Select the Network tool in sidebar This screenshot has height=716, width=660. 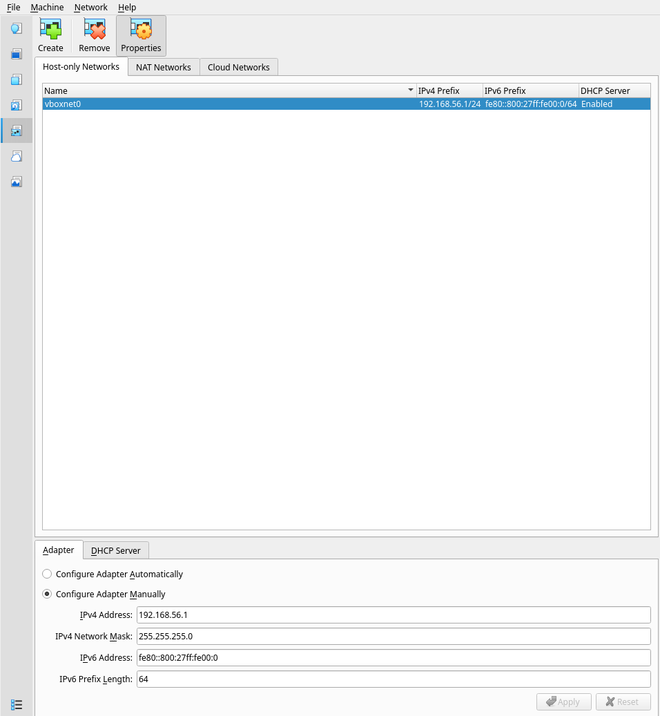point(16,131)
